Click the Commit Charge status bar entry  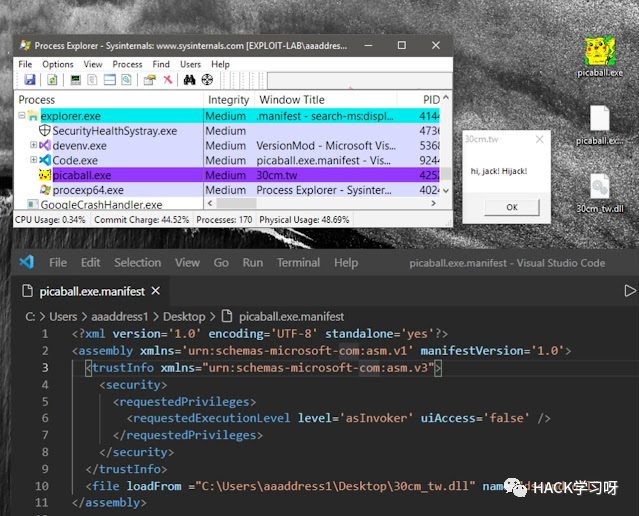coord(141,220)
